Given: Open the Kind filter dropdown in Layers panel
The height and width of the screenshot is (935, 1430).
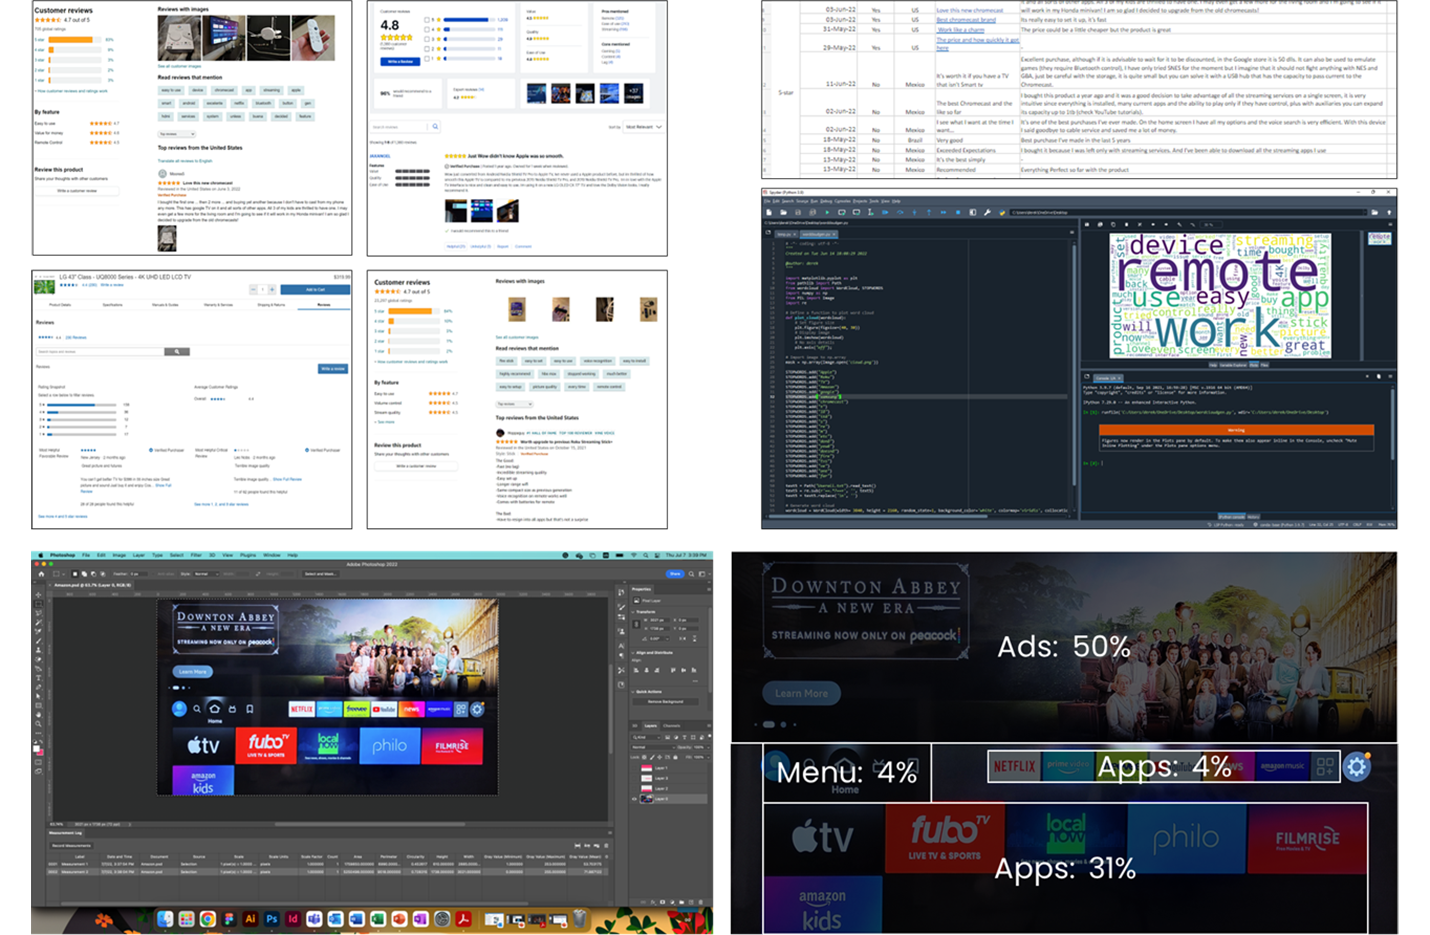Looking at the screenshot, I should coord(646,737).
